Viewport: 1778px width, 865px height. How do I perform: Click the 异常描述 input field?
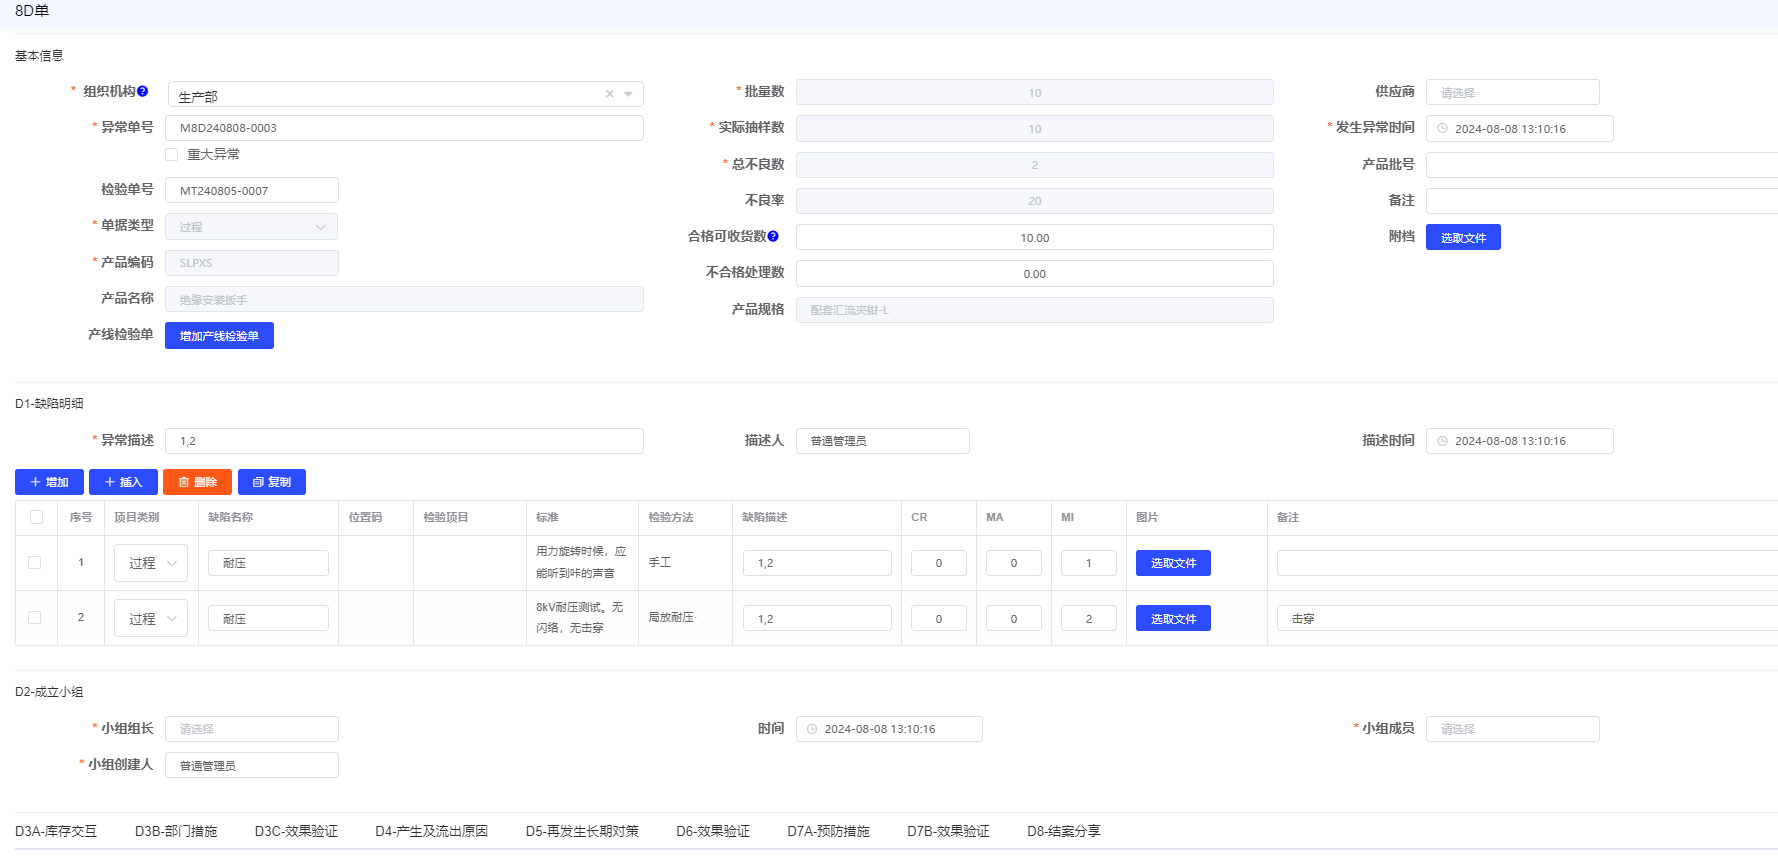pos(404,441)
